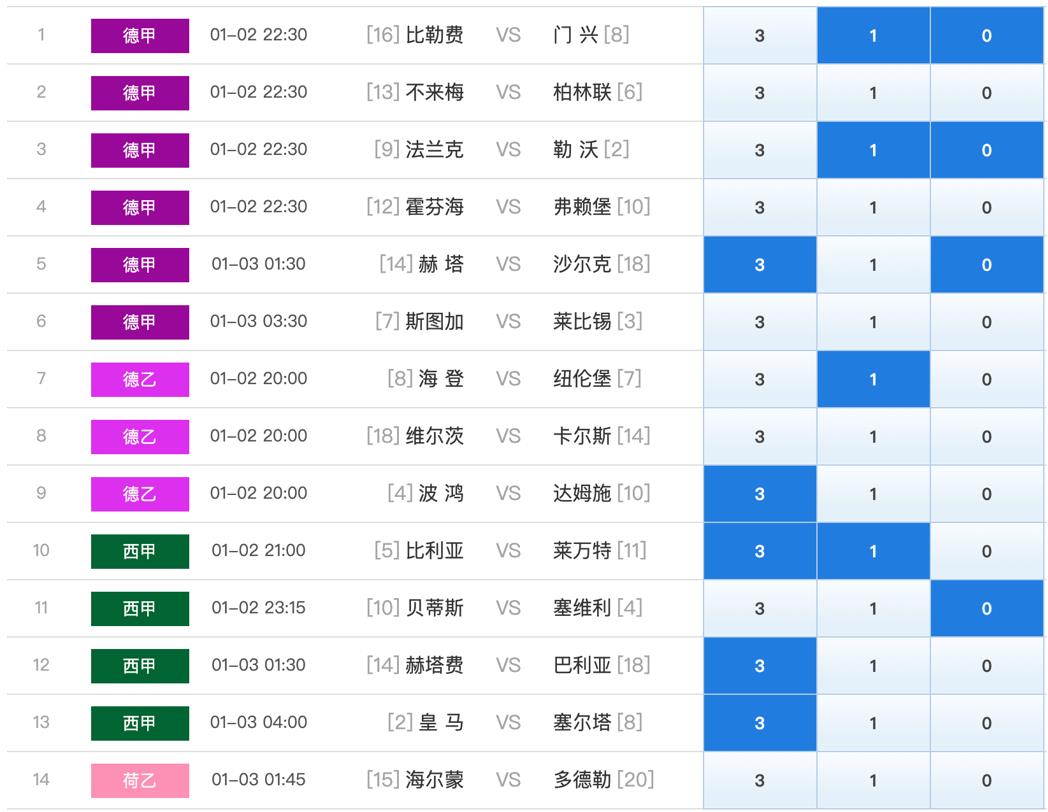Select 0 for 不来梅 vs 柏林联
Image resolution: width=1048 pixels, height=812 pixels.
(x=987, y=93)
